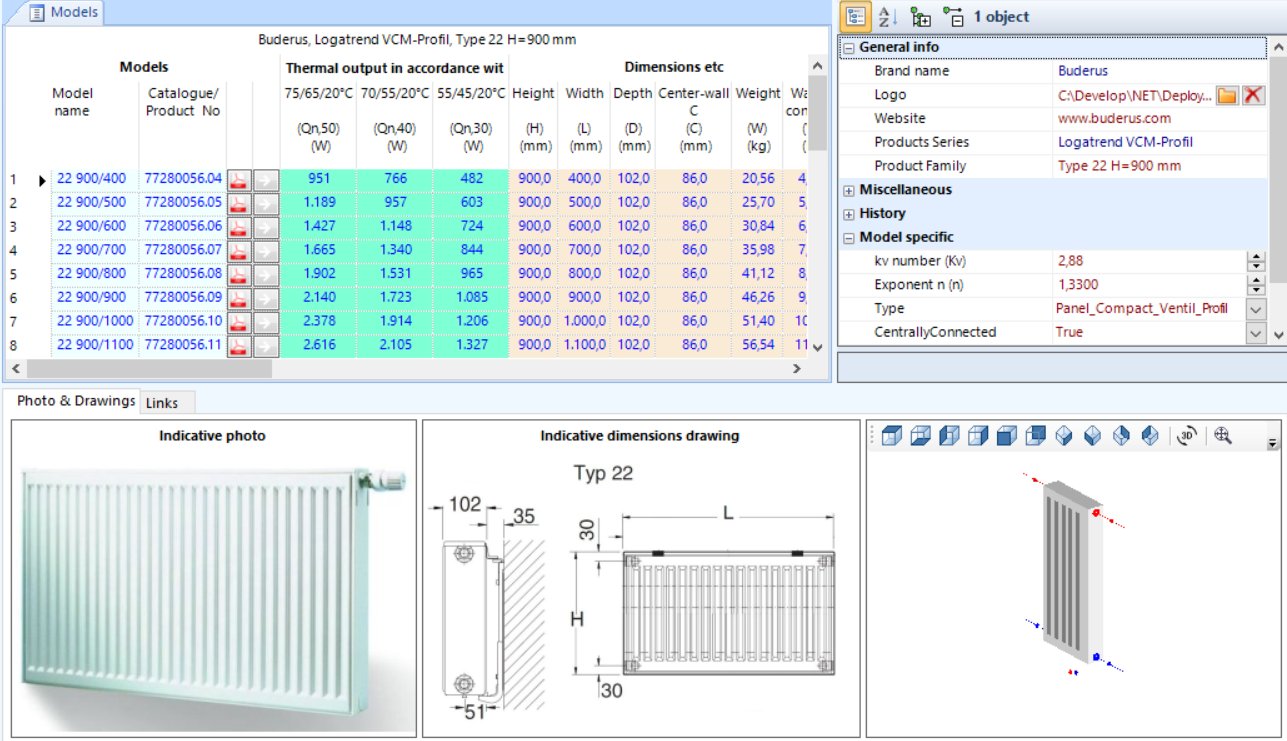Image resolution: width=1287 pixels, height=741 pixels.
Task: Expand the Miscellaneous properties group
Action: tap(848, 189)
